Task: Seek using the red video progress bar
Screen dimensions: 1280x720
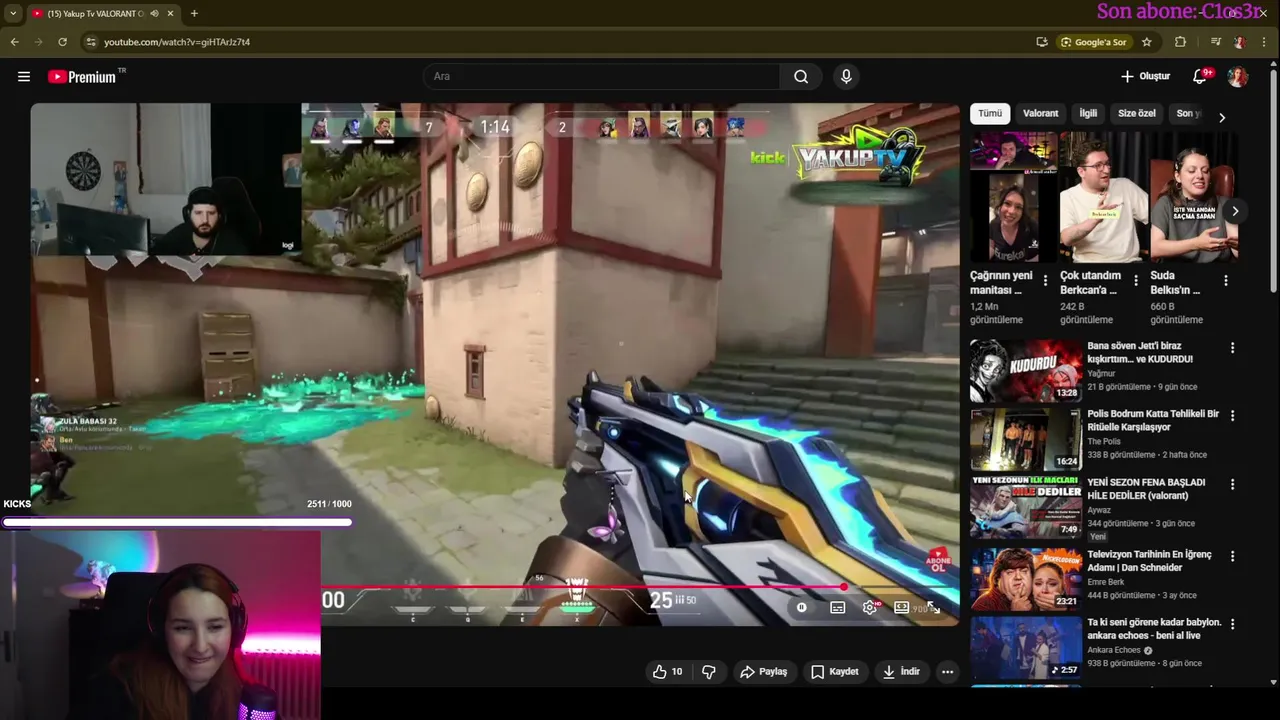Action: pyautogui.click(x=640, y=587)
